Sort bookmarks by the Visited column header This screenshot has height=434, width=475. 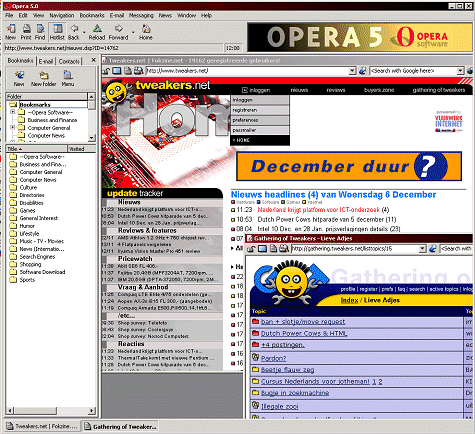click(82, 149)
